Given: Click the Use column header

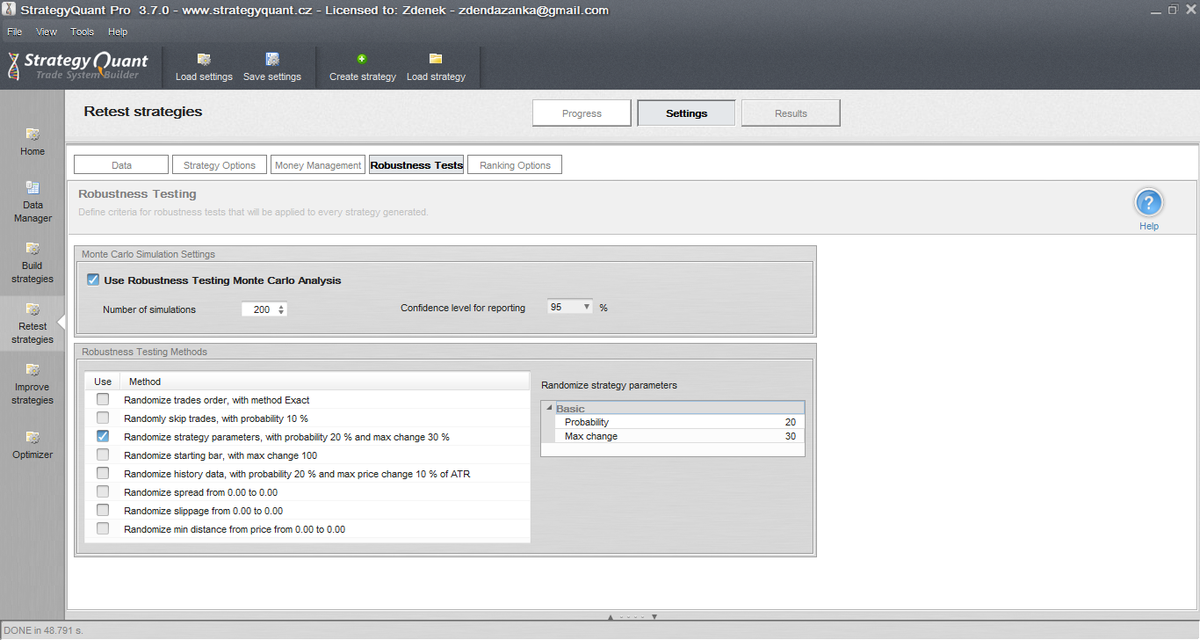Looking at the screenshot, I should pyautogui.click(x=103, y=381).
